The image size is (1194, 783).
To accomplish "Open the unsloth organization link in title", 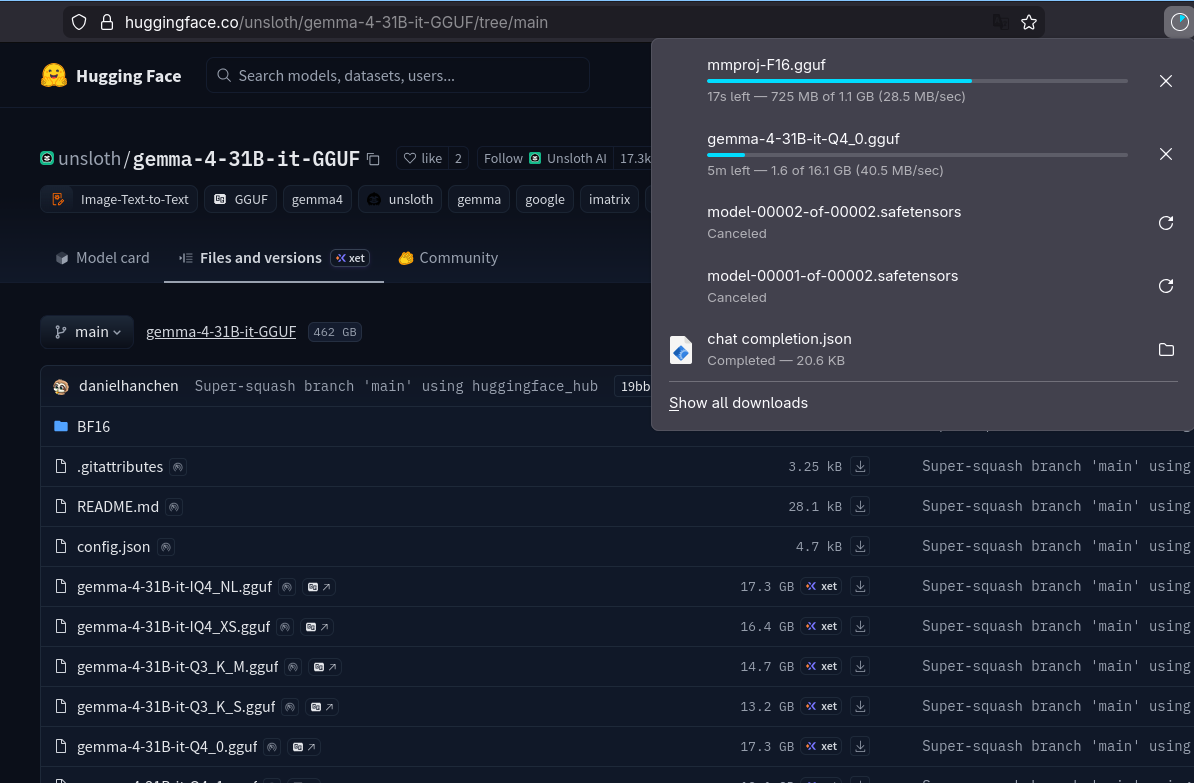I will coord(89,158).
